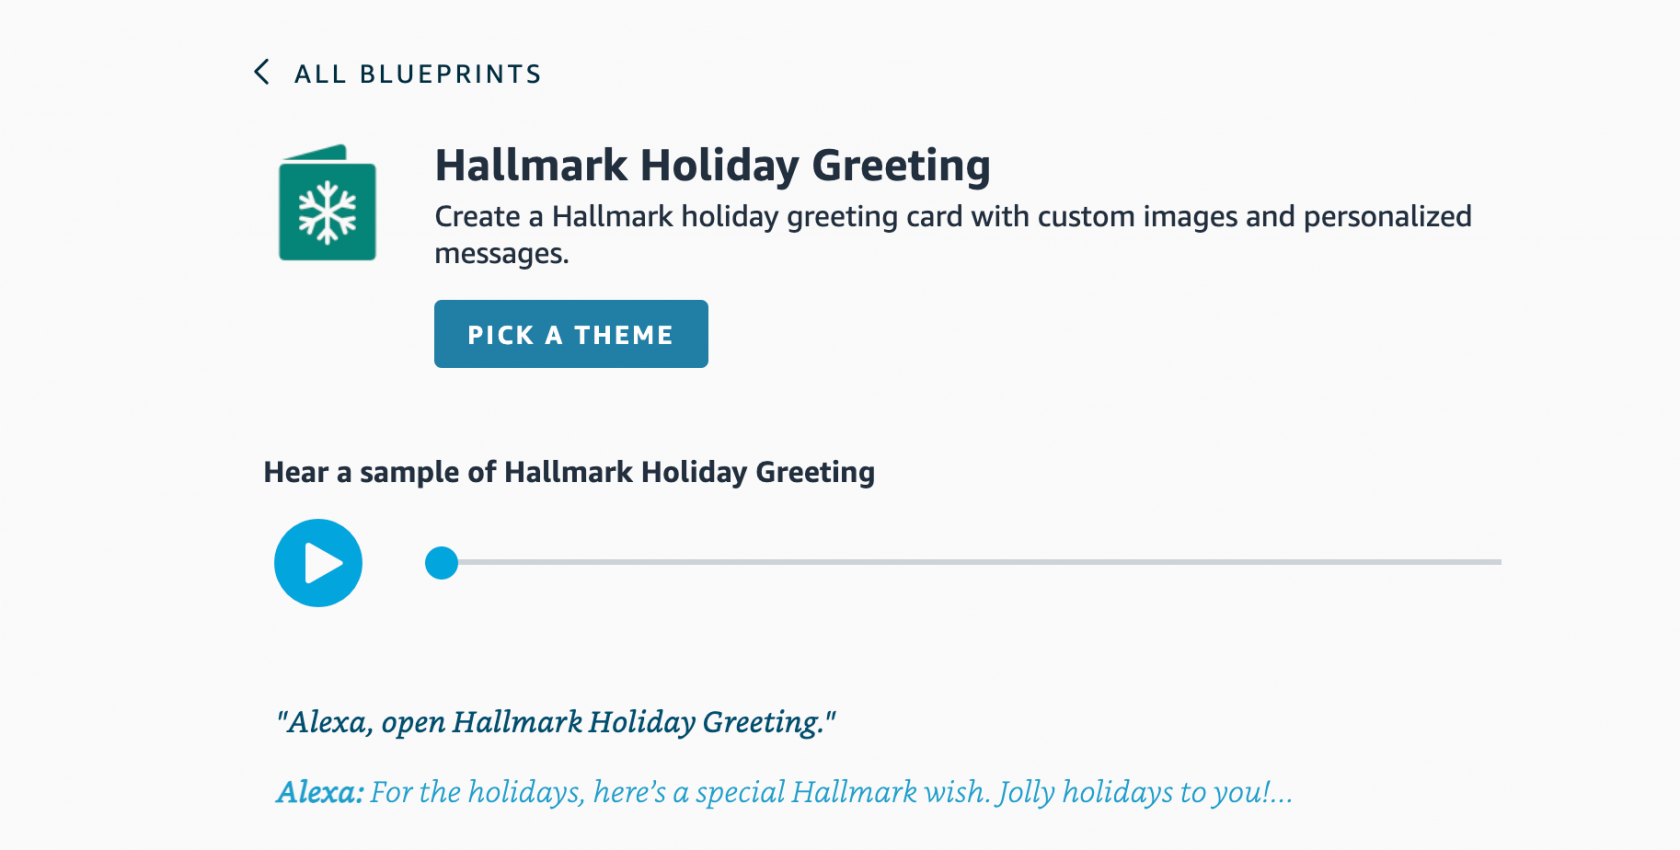Play the Hallmark Holiday Greeting sample
The image size is (1680, 850).
[x=318, y=563]
